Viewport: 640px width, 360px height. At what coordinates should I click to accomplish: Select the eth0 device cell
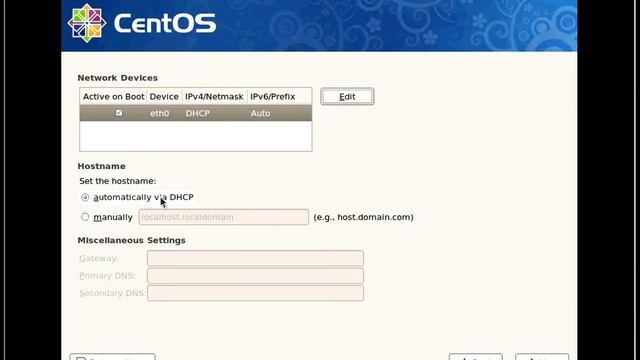tap(160, 113)
